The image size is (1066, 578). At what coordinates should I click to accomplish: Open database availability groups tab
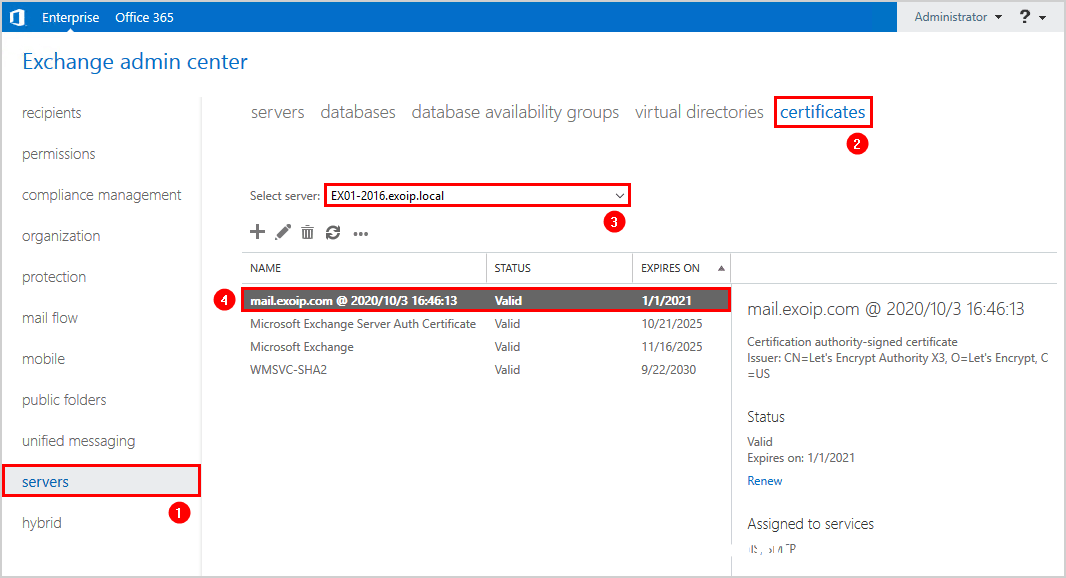point(515,112)
